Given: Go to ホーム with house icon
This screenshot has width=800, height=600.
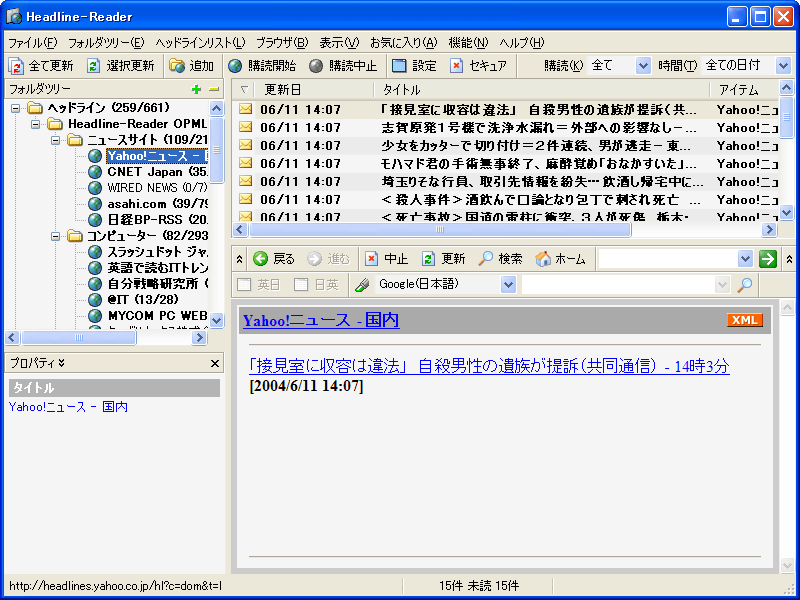Looking at the screenshot, I should 543,259.
